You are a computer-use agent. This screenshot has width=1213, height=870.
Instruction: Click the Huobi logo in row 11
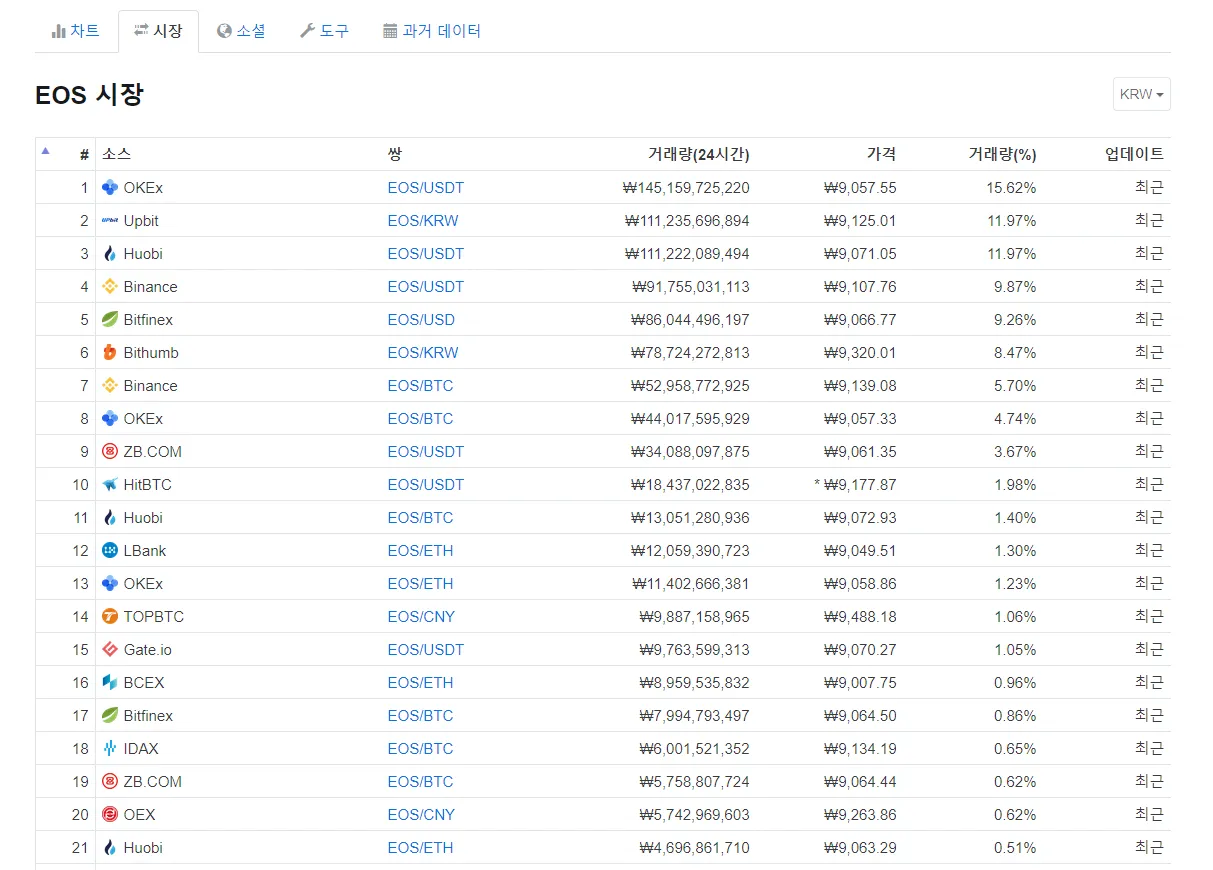point(110,517)
